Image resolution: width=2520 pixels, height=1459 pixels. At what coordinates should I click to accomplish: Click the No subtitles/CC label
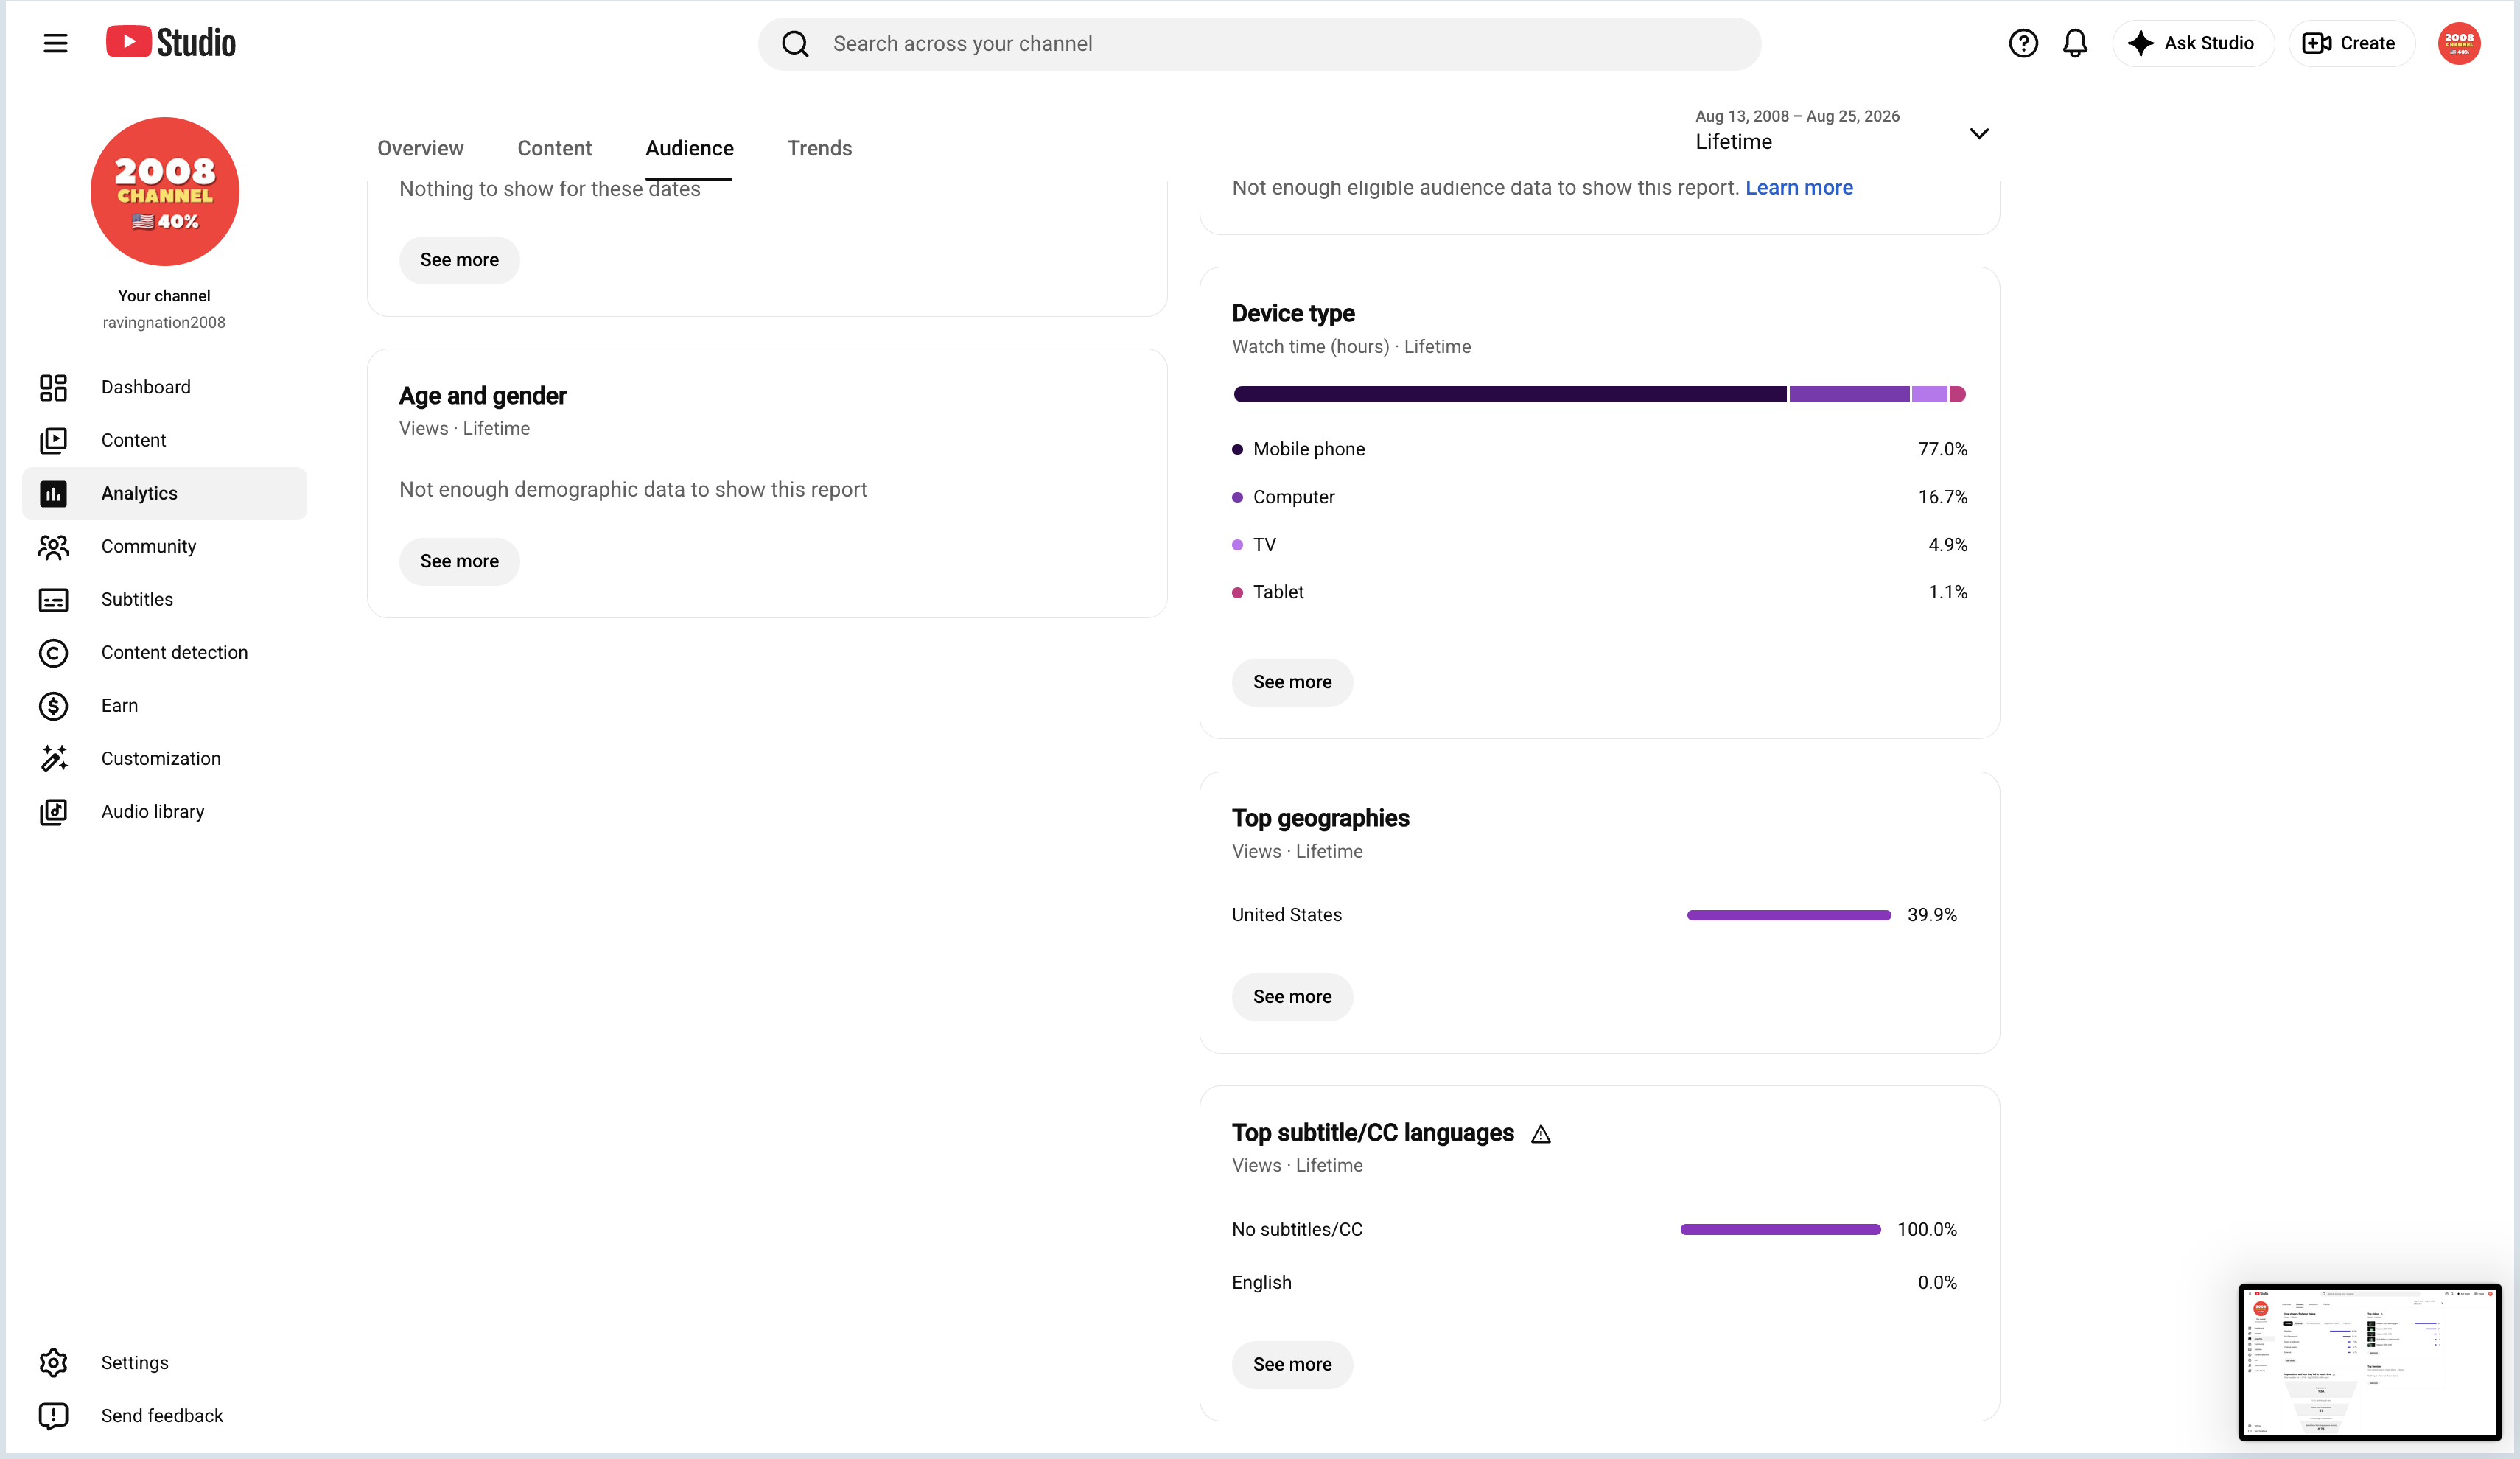click(1297, 1229)
